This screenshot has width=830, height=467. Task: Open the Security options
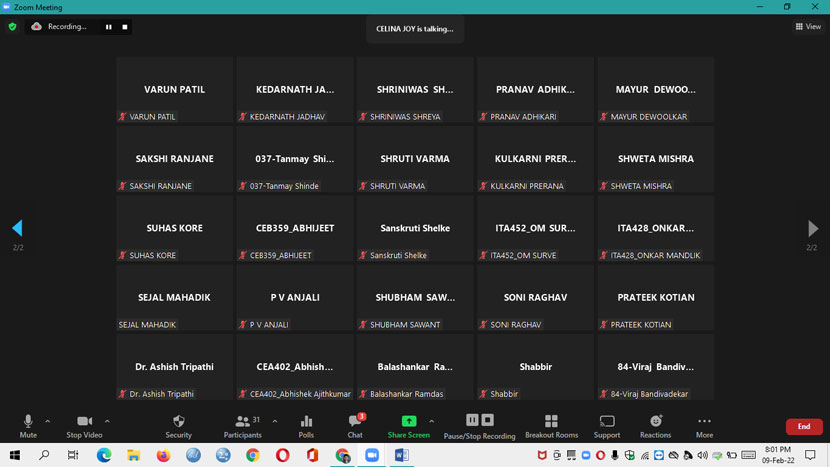[x=178, y=426]
